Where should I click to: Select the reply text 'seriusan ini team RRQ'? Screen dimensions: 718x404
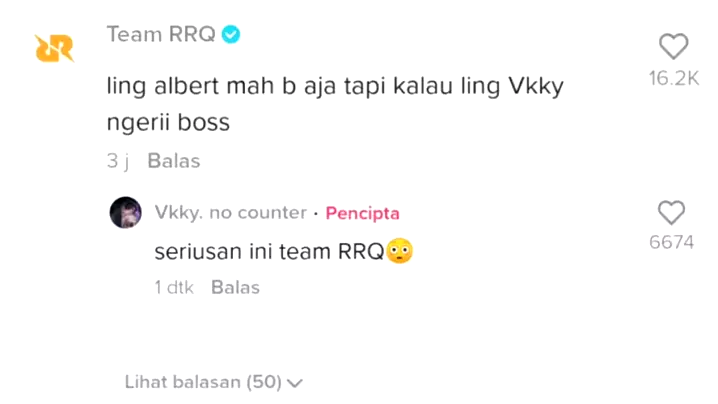click(269, 251)
